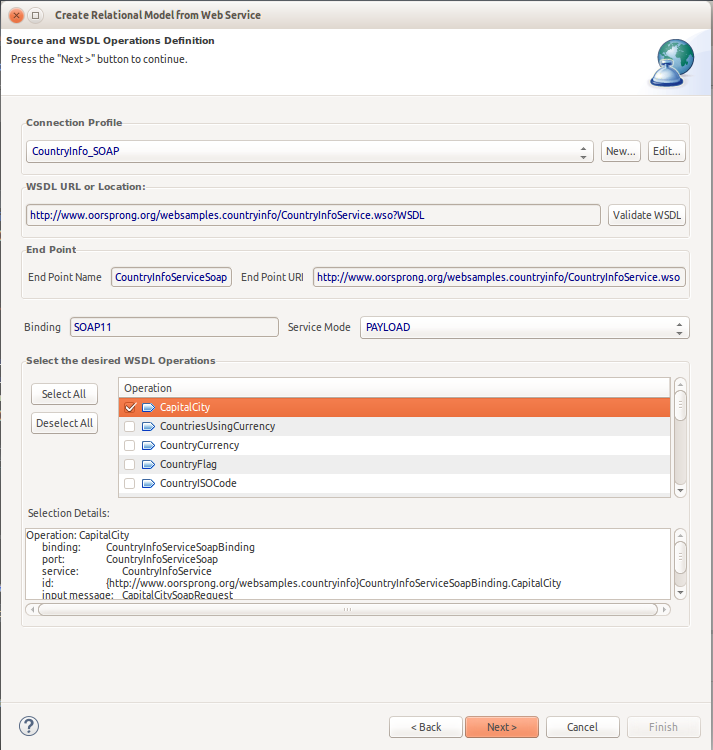This screenshot has height=750, width=713.
Task: Click the Operation column header
Action: (395, 388)
